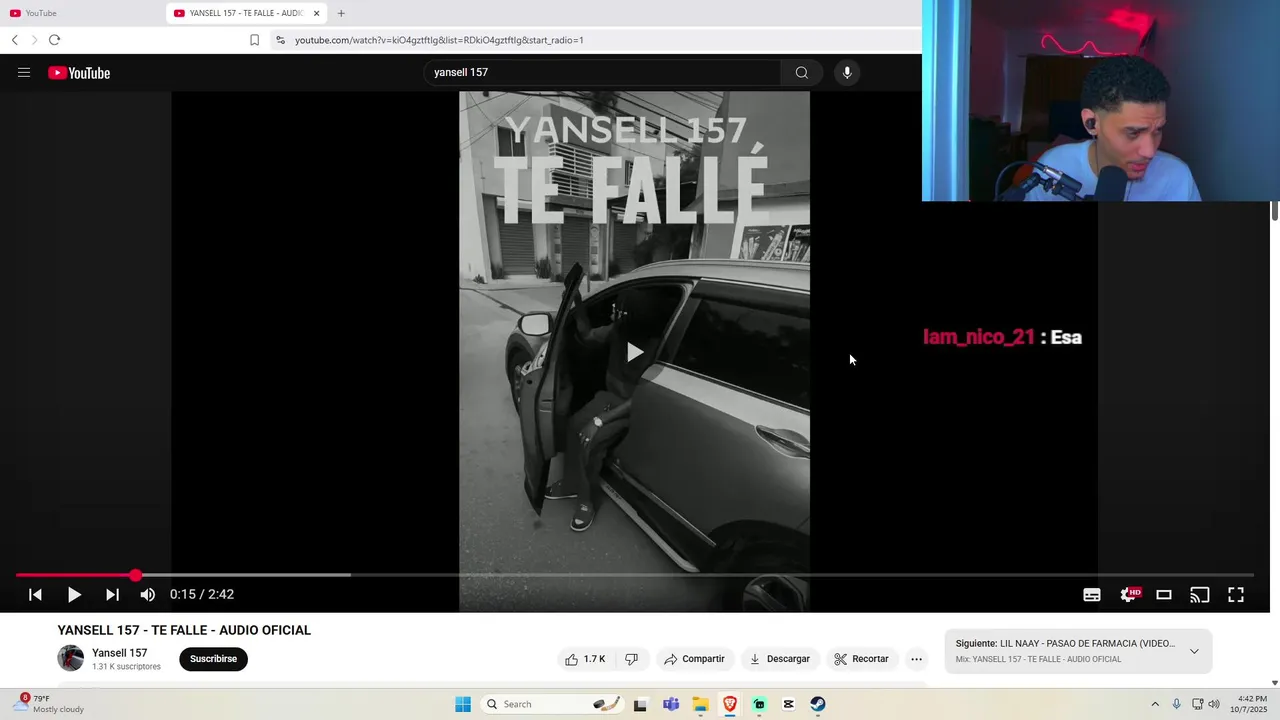Open CapCut from taskbar

point(788,704)
